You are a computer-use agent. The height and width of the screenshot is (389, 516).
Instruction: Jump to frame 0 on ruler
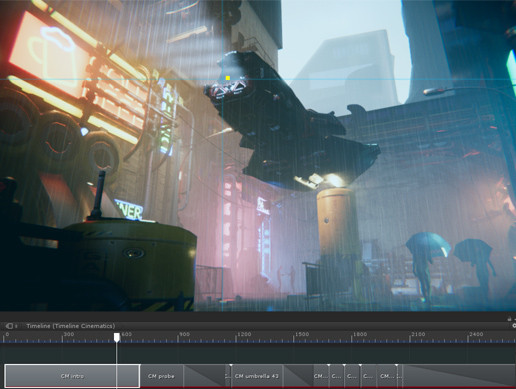(7, 334)
